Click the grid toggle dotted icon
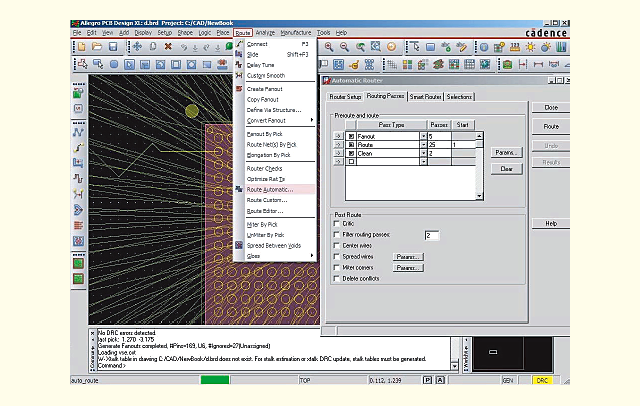640x406 pixels. (391, 64)
